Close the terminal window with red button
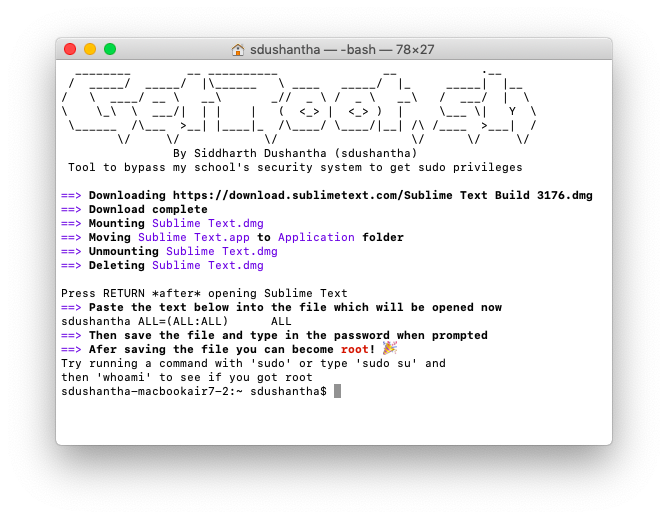Image resolution: width=668 pixels, height=519 pixels. [70, 49]
